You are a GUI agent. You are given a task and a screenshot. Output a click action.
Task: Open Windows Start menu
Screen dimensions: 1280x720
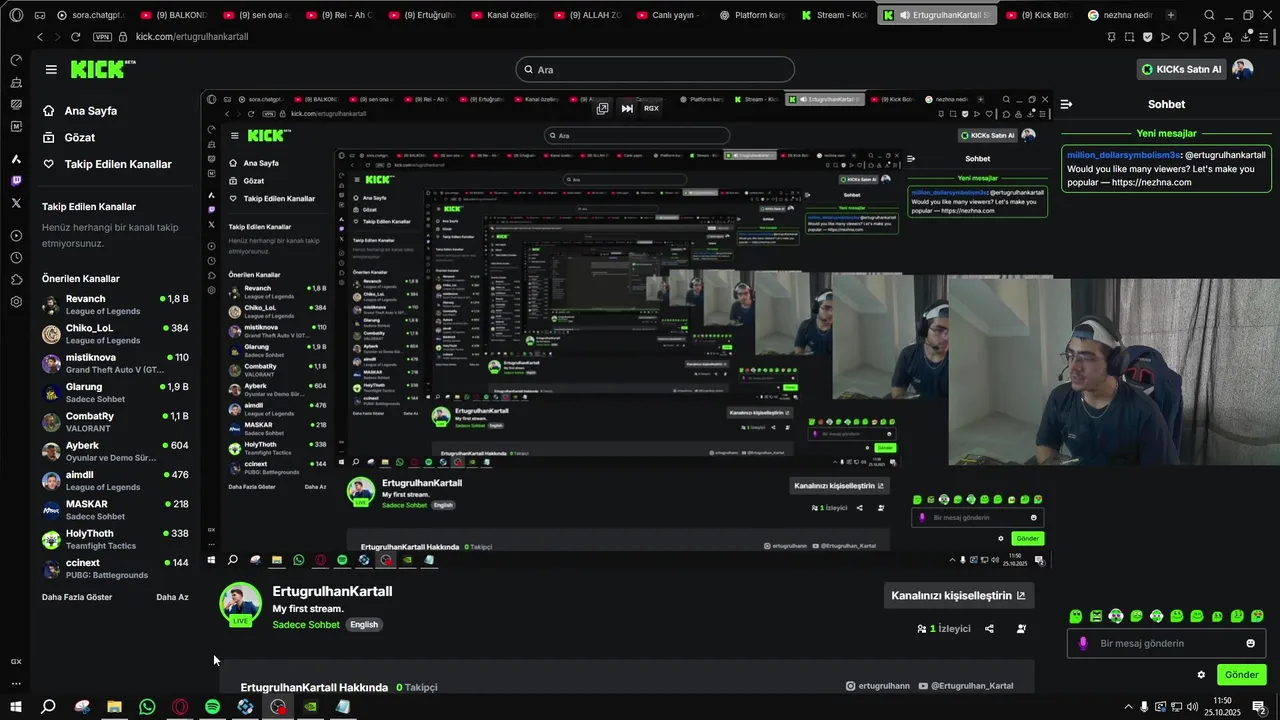pos(15,707)
